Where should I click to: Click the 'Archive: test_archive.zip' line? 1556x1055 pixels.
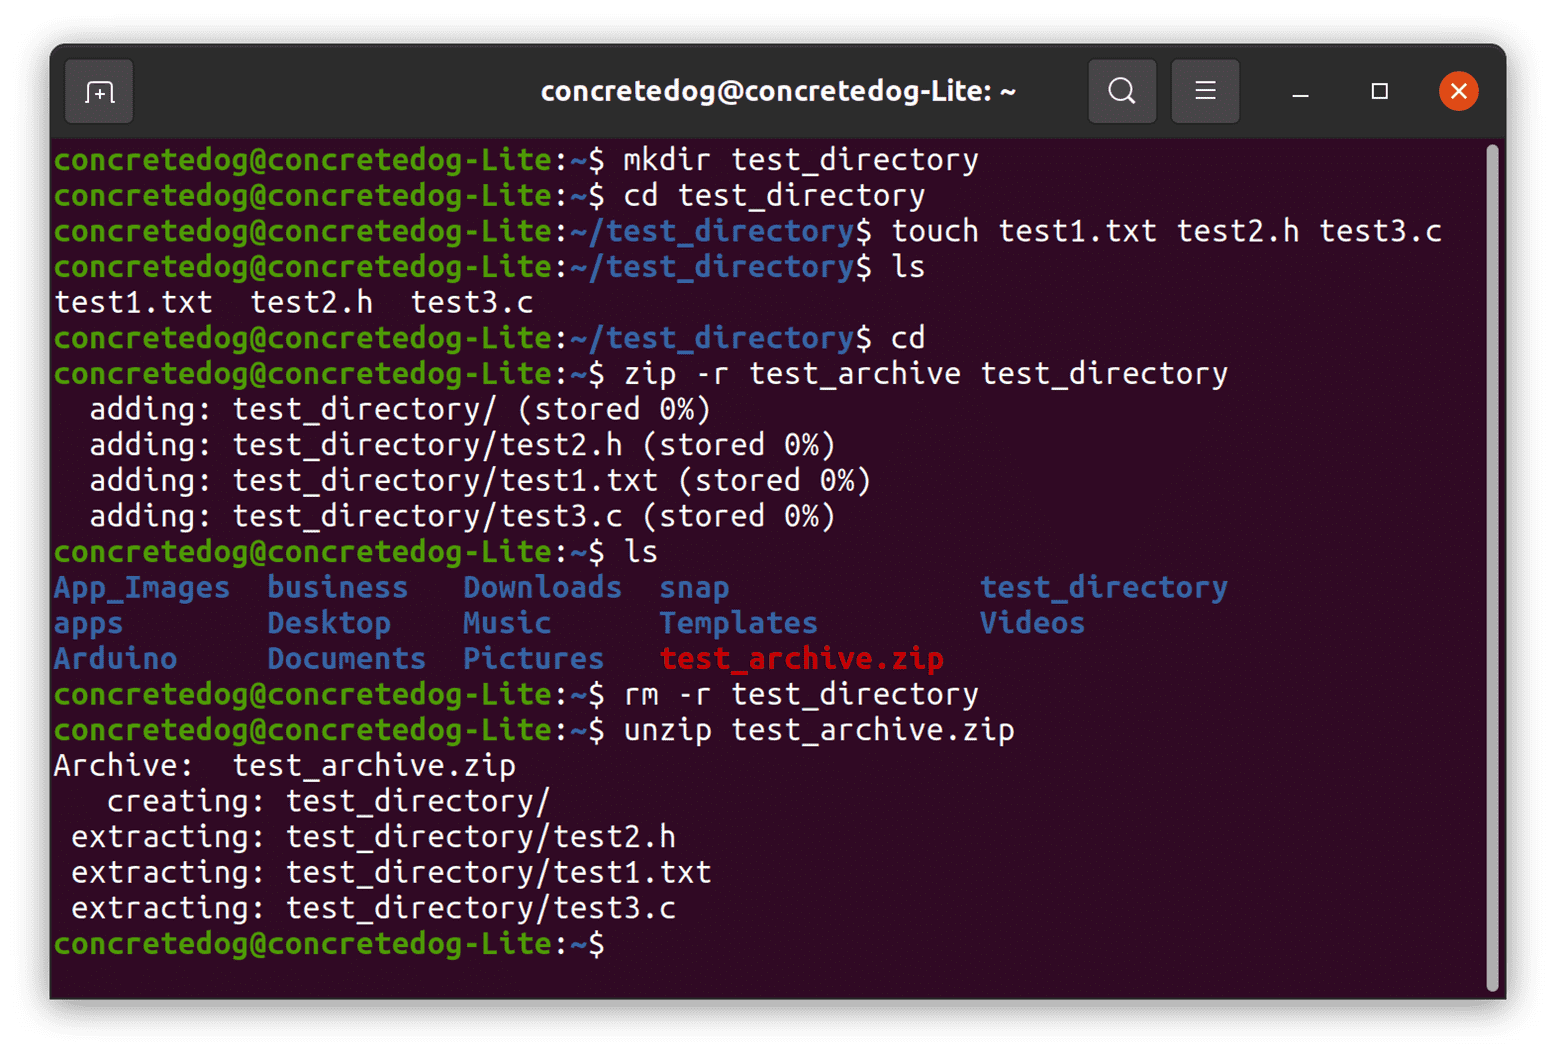click(x=285, y=766)
